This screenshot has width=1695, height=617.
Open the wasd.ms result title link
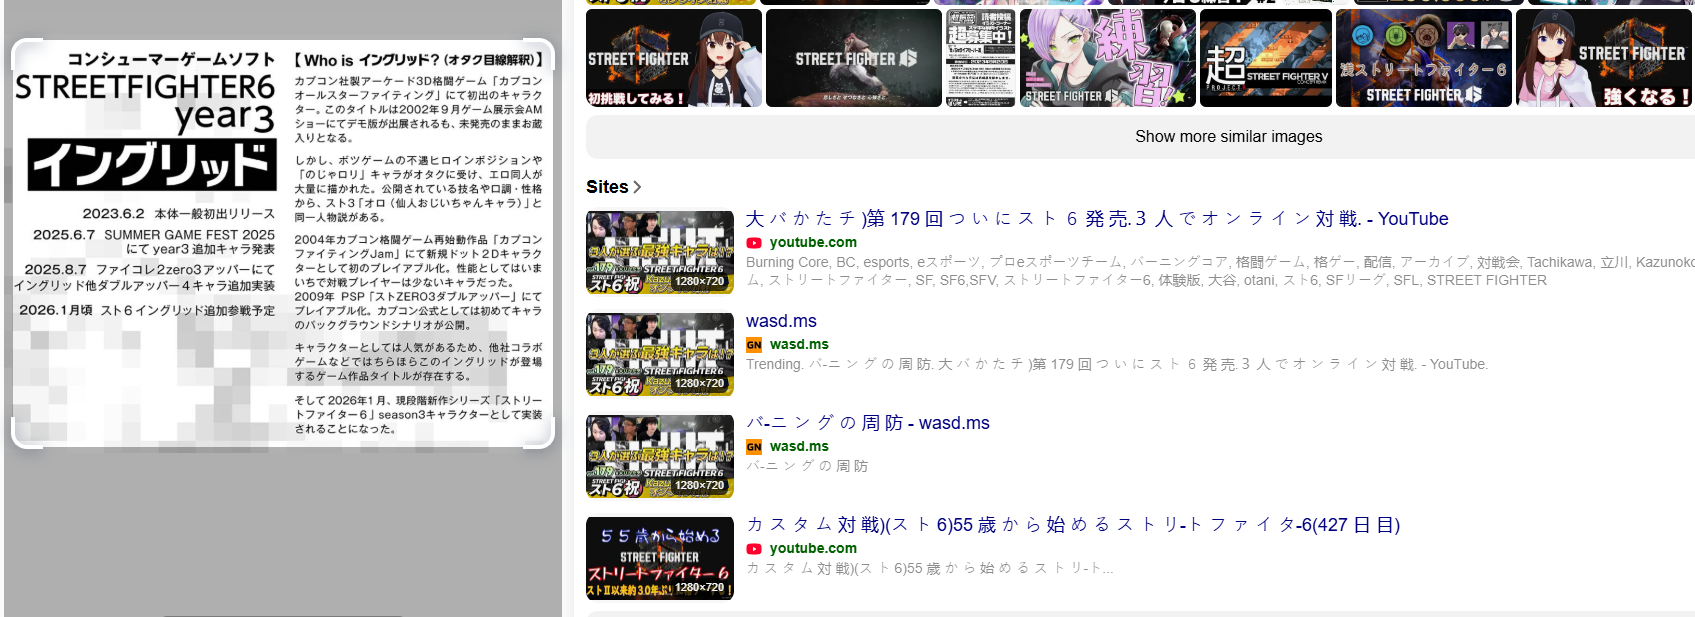tap(781, 321)
